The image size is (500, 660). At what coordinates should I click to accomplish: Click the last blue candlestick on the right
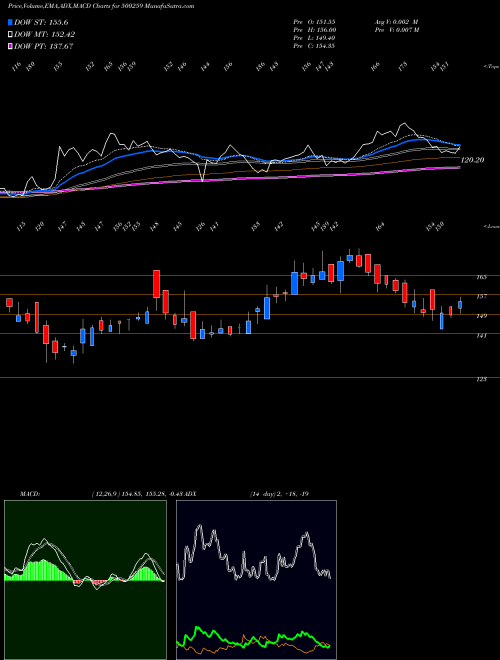coord(460,305)
